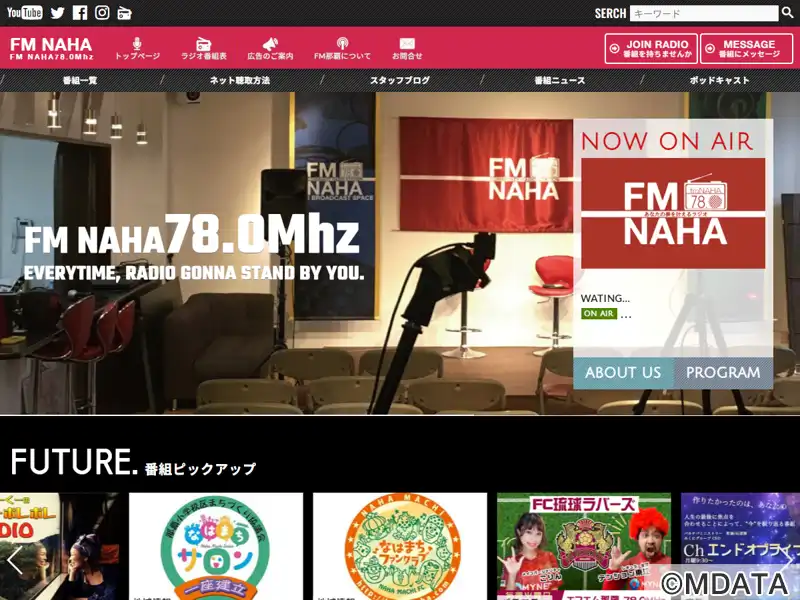Click the green ON AIR badge
Viewport: 800px width, 600px height.
pos(599,313)
